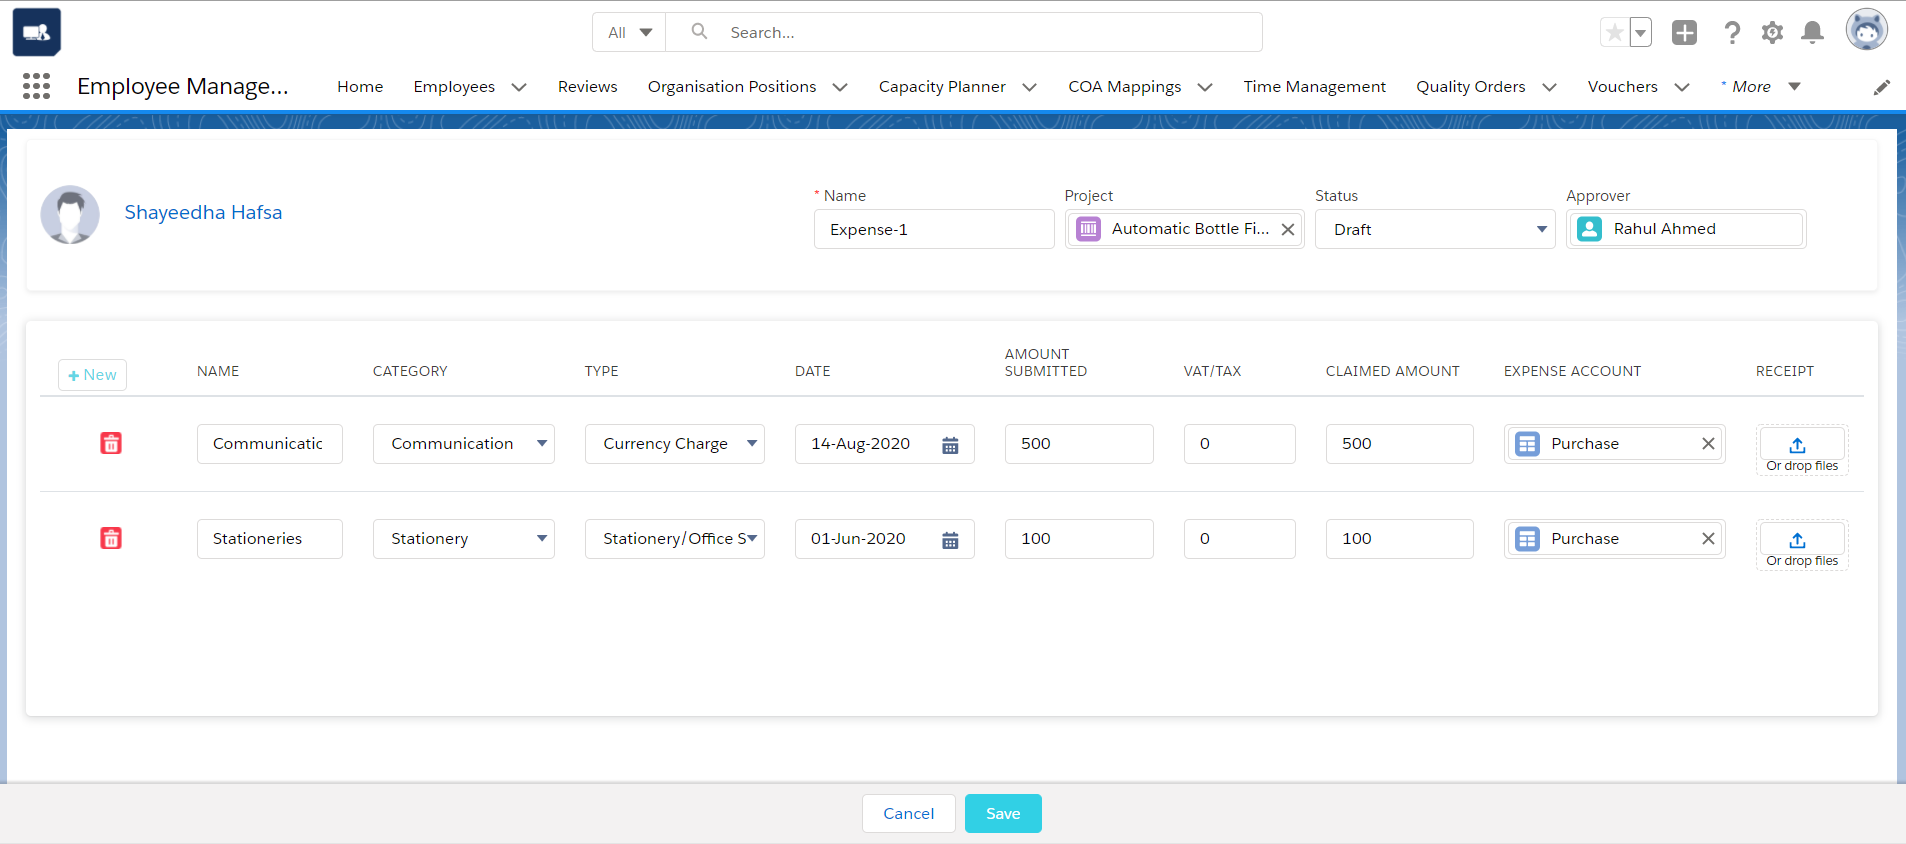Go to the Time Management tab
Viewport: 1906px width, 844px height.
pos(1314,87)
